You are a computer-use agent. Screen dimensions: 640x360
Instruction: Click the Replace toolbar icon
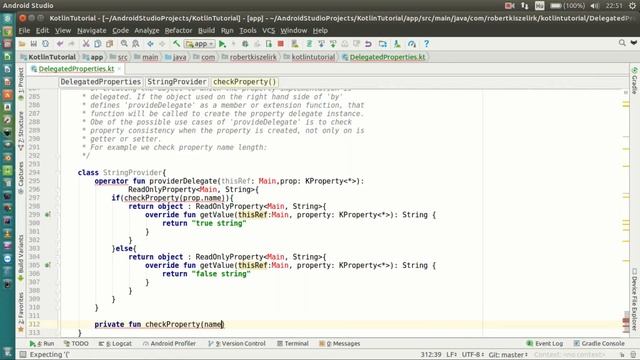(x=136, y=44)
